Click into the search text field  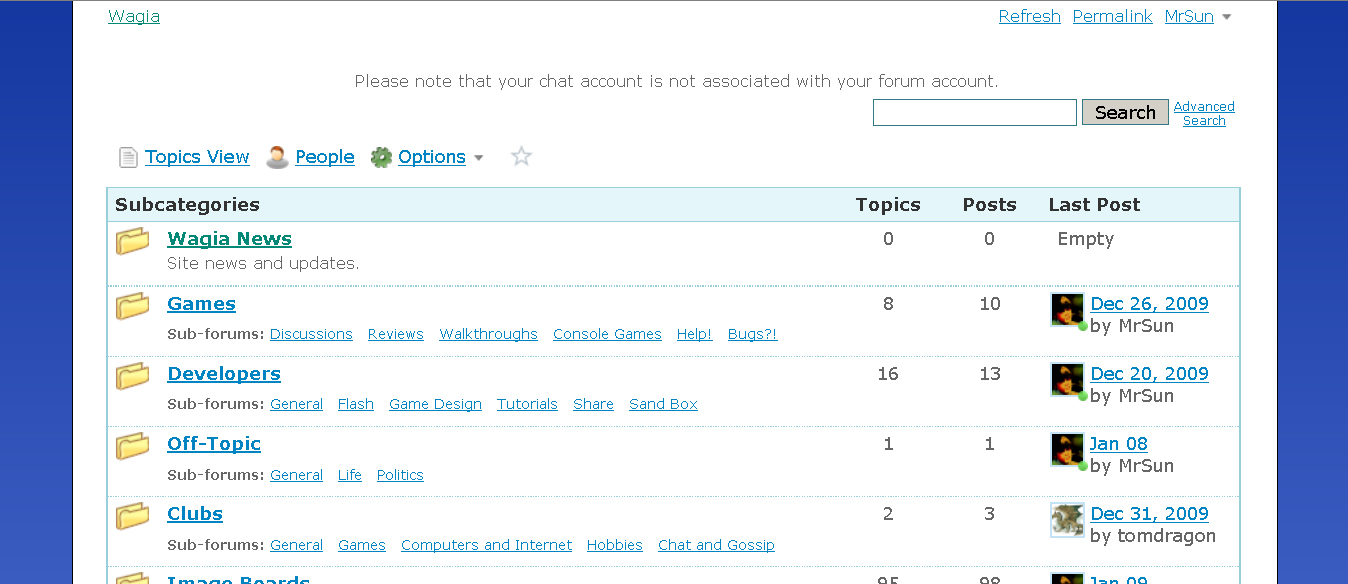(x=974, y=113)
